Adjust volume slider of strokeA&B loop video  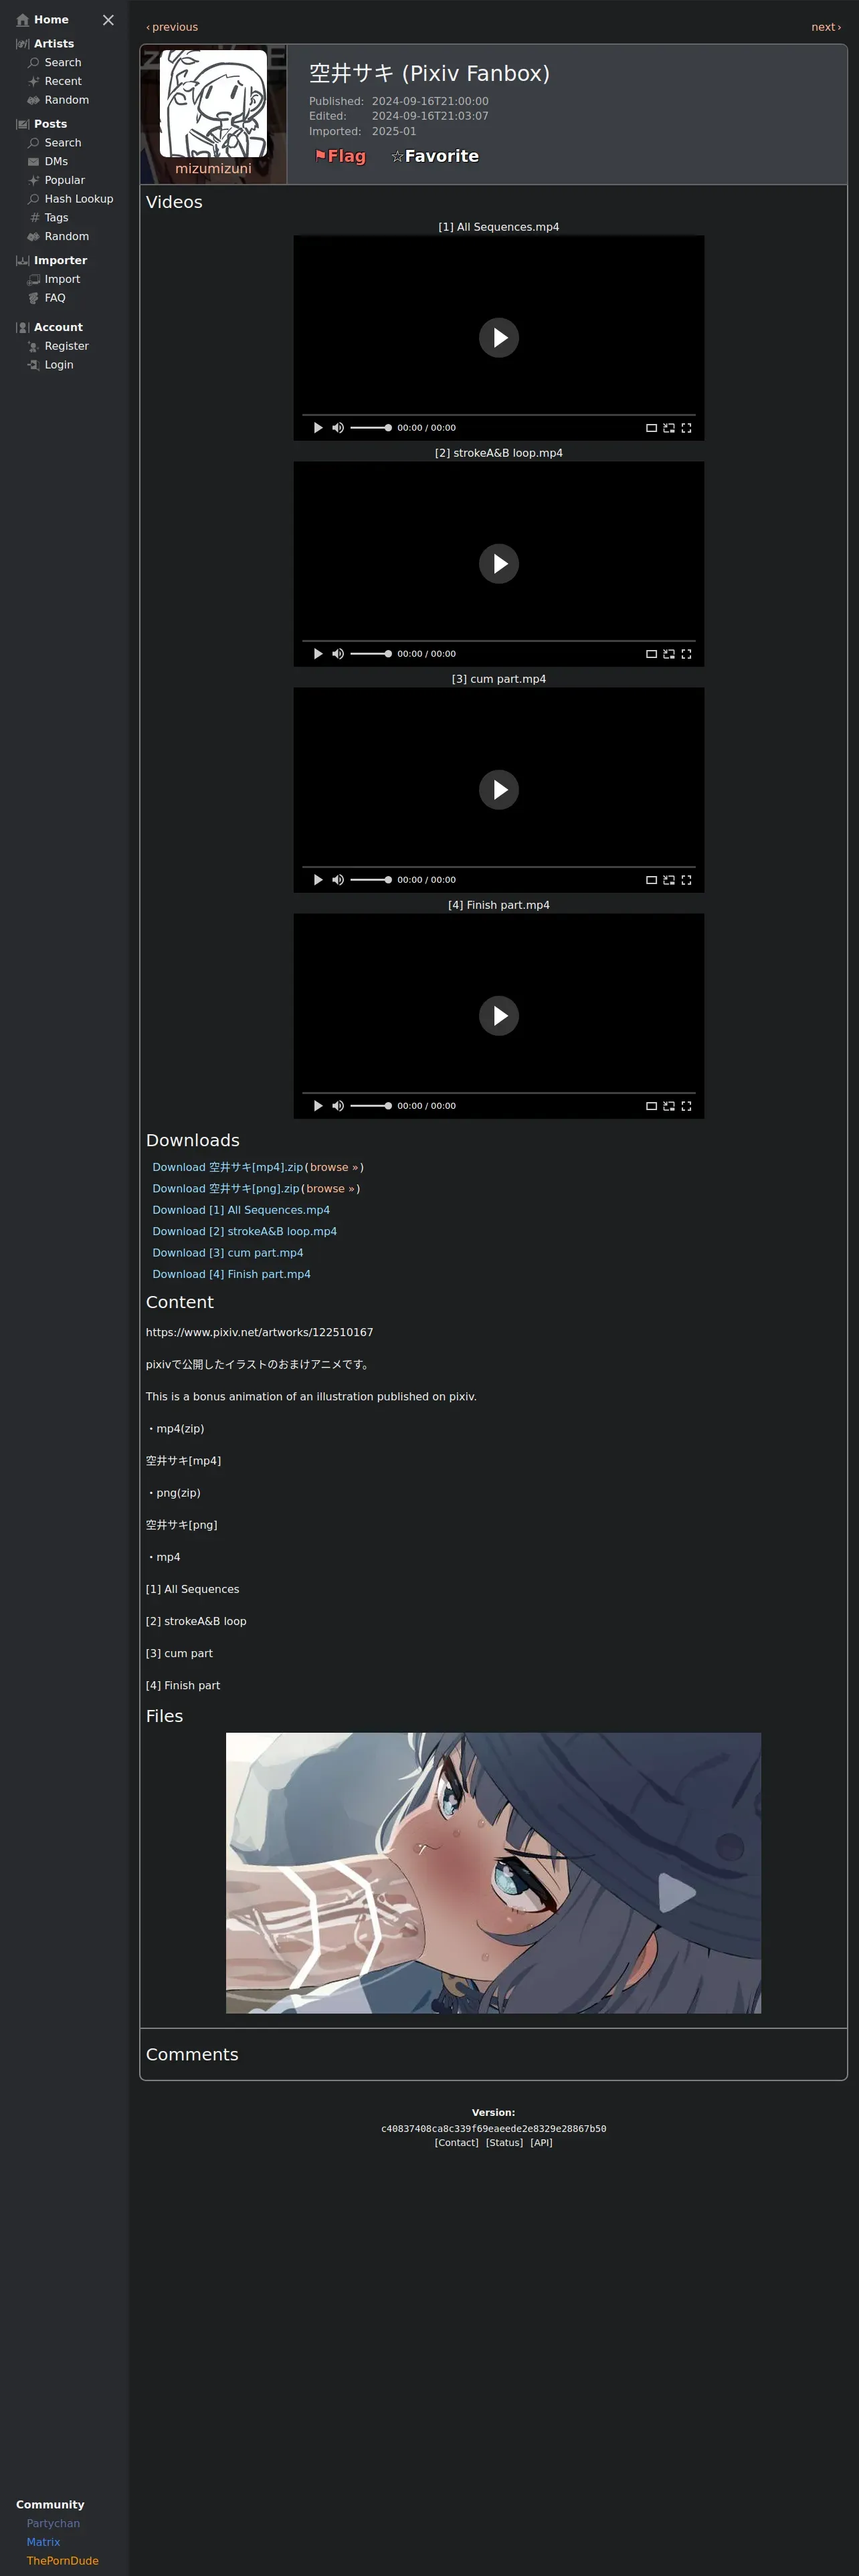coord(371,654)
